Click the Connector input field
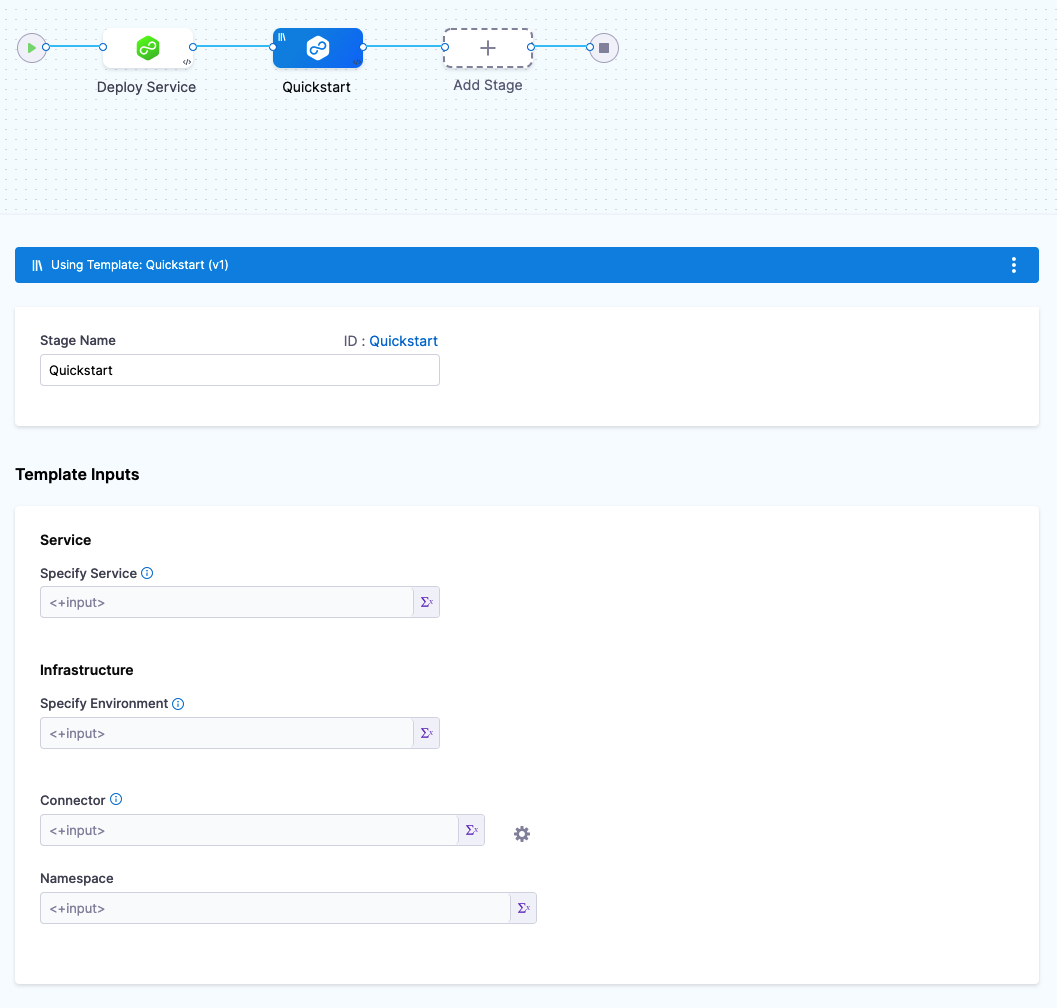This screenshot has height=1008, width=1057. [248, 830]
